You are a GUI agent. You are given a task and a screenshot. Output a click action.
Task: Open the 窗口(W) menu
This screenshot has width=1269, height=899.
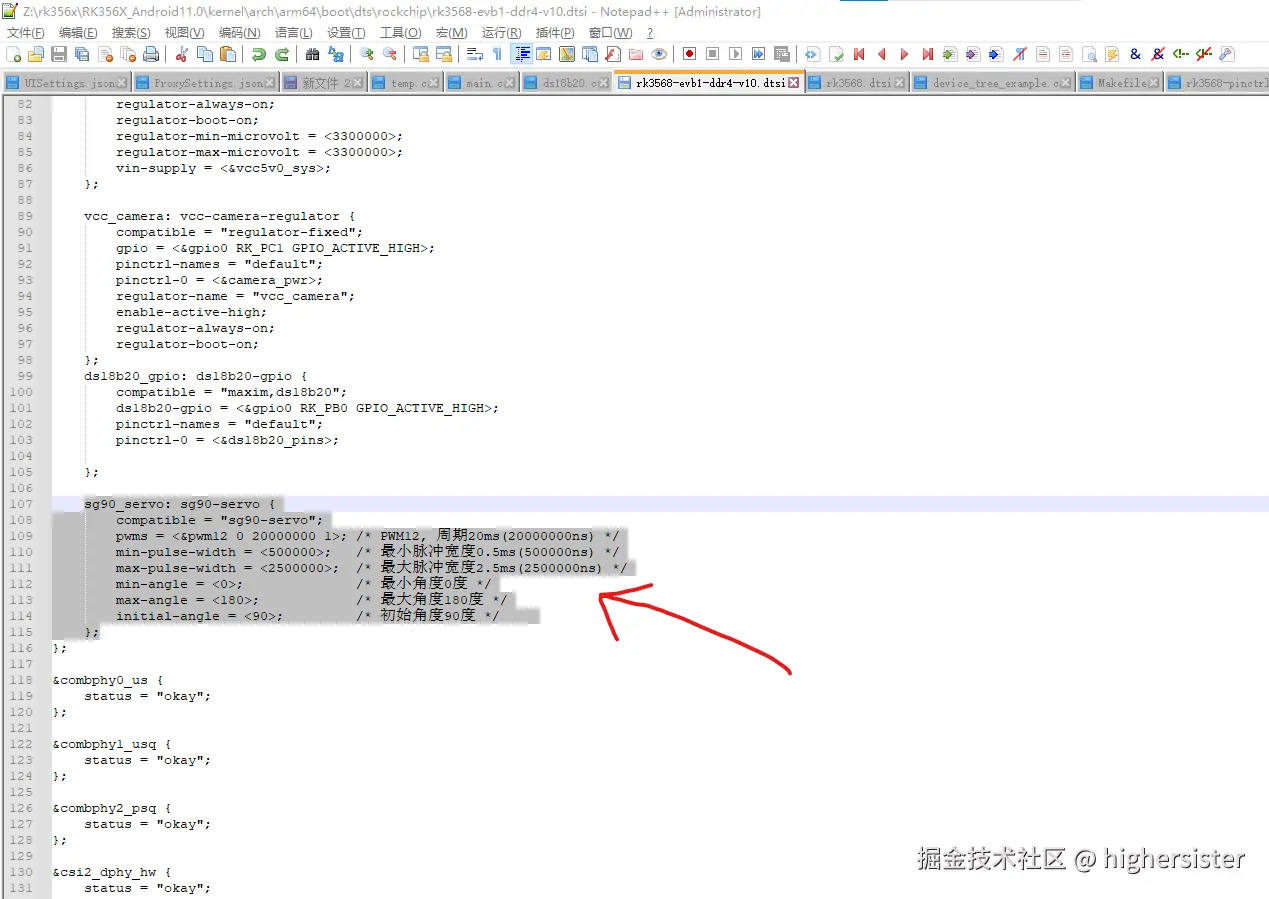(x=610, y=33)
